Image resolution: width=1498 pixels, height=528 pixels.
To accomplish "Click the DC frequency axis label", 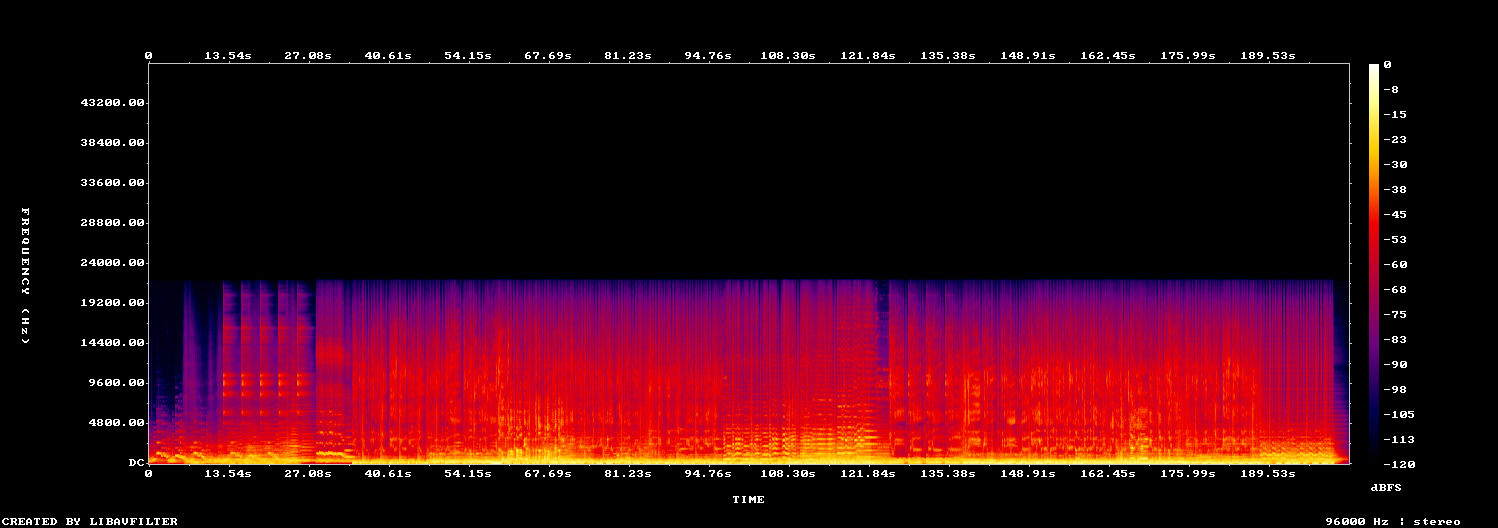I will click(137, 463).
